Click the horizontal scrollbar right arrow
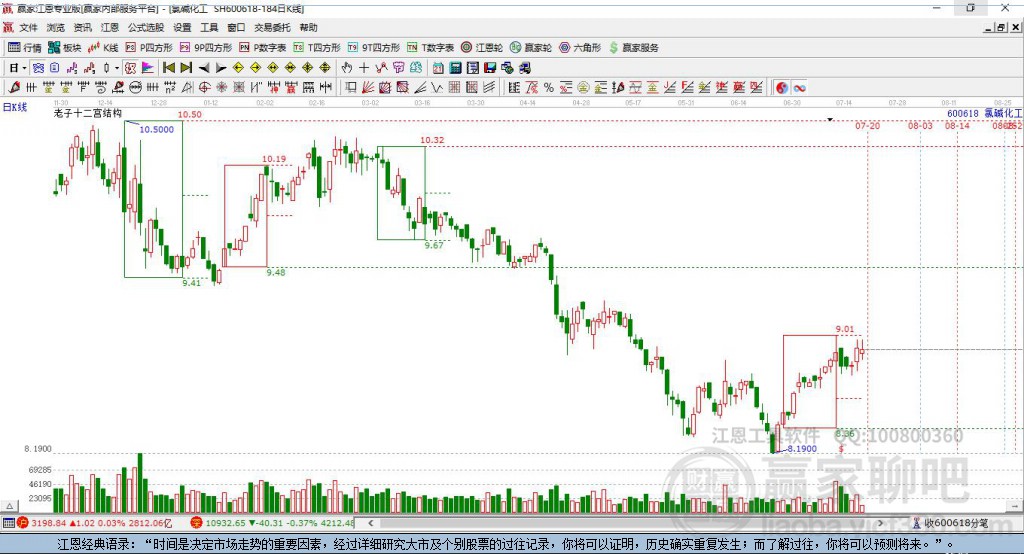Screen dimensions: 1024x554 tap(881, 523)
